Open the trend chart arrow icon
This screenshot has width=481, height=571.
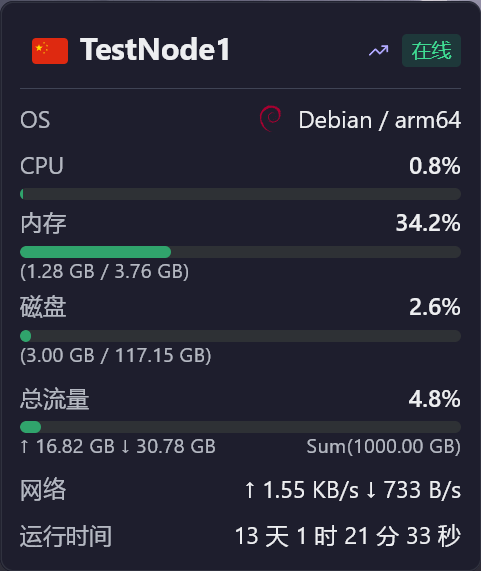coord(379,51)
